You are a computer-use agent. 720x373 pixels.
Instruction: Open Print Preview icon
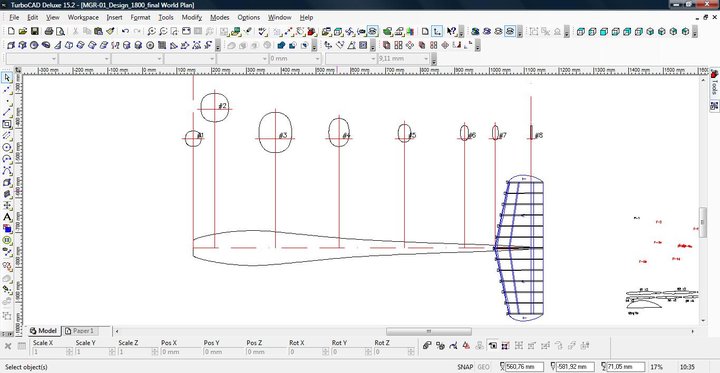60,31
